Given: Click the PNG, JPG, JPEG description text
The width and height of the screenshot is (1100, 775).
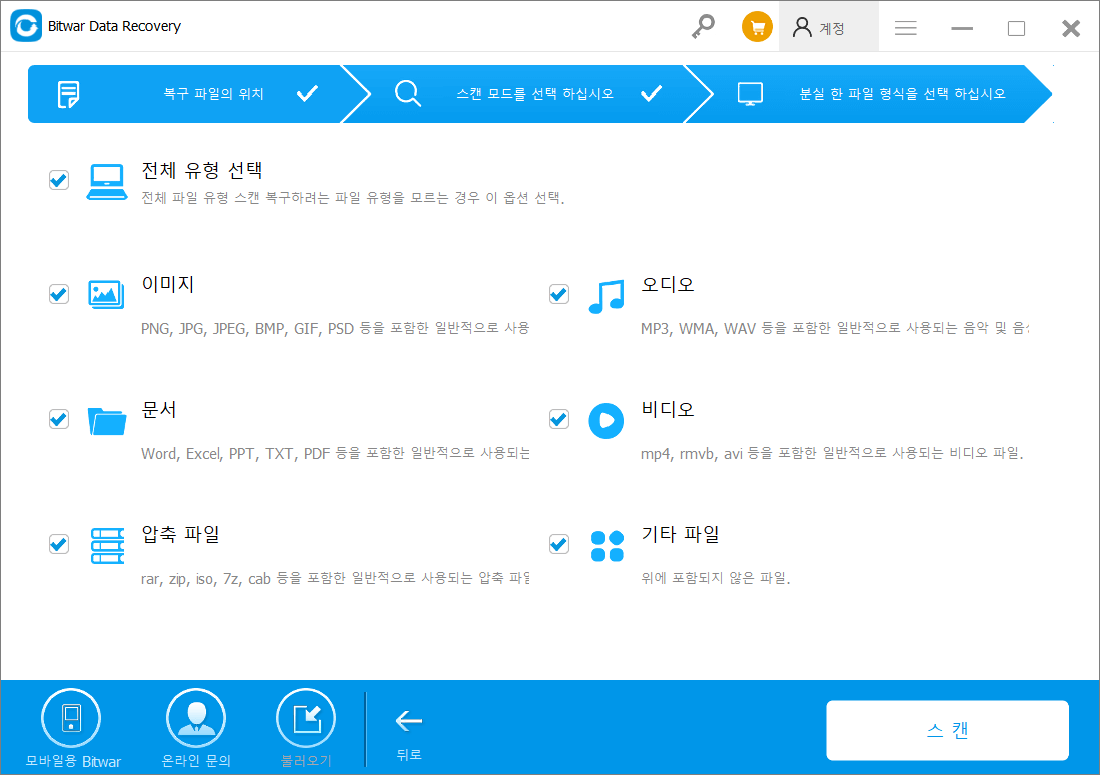Looking at the screenshot, I should point(335,328).
